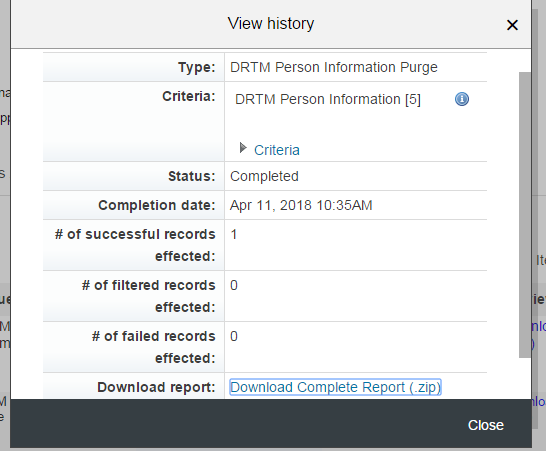Click the Completion date: row label

(x=157, y=205)
